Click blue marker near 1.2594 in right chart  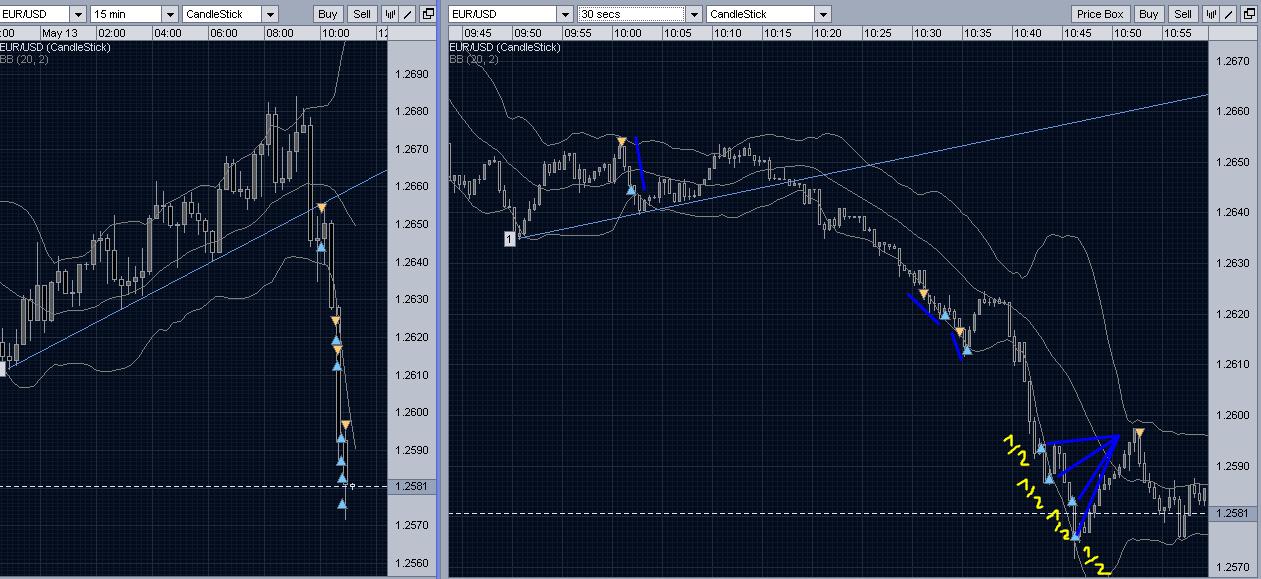pos(1041,447)
